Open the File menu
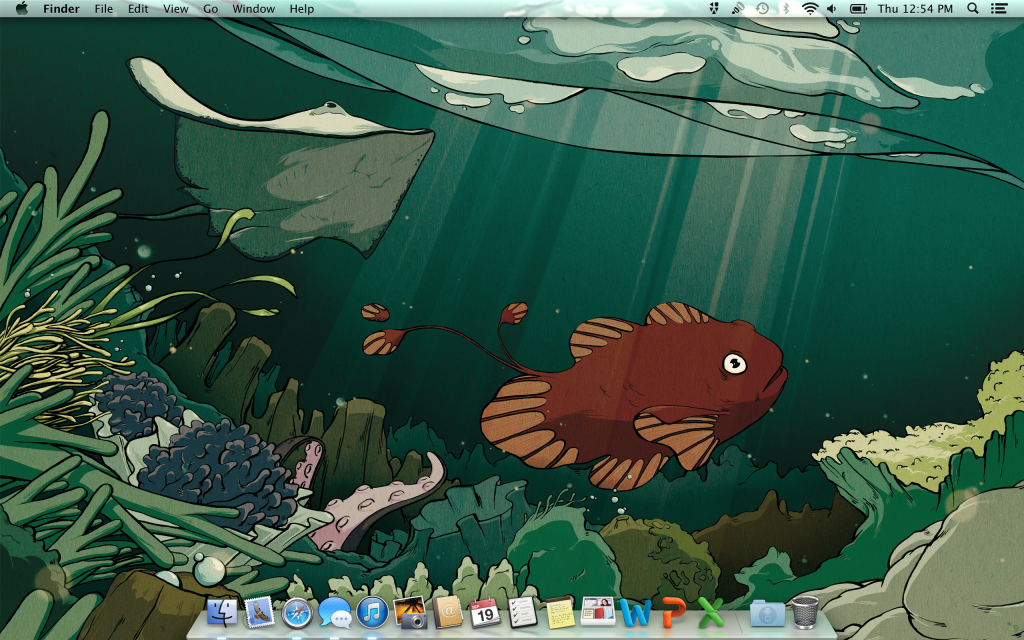The height and width of the screenshot is (640, 1024). 103,8
